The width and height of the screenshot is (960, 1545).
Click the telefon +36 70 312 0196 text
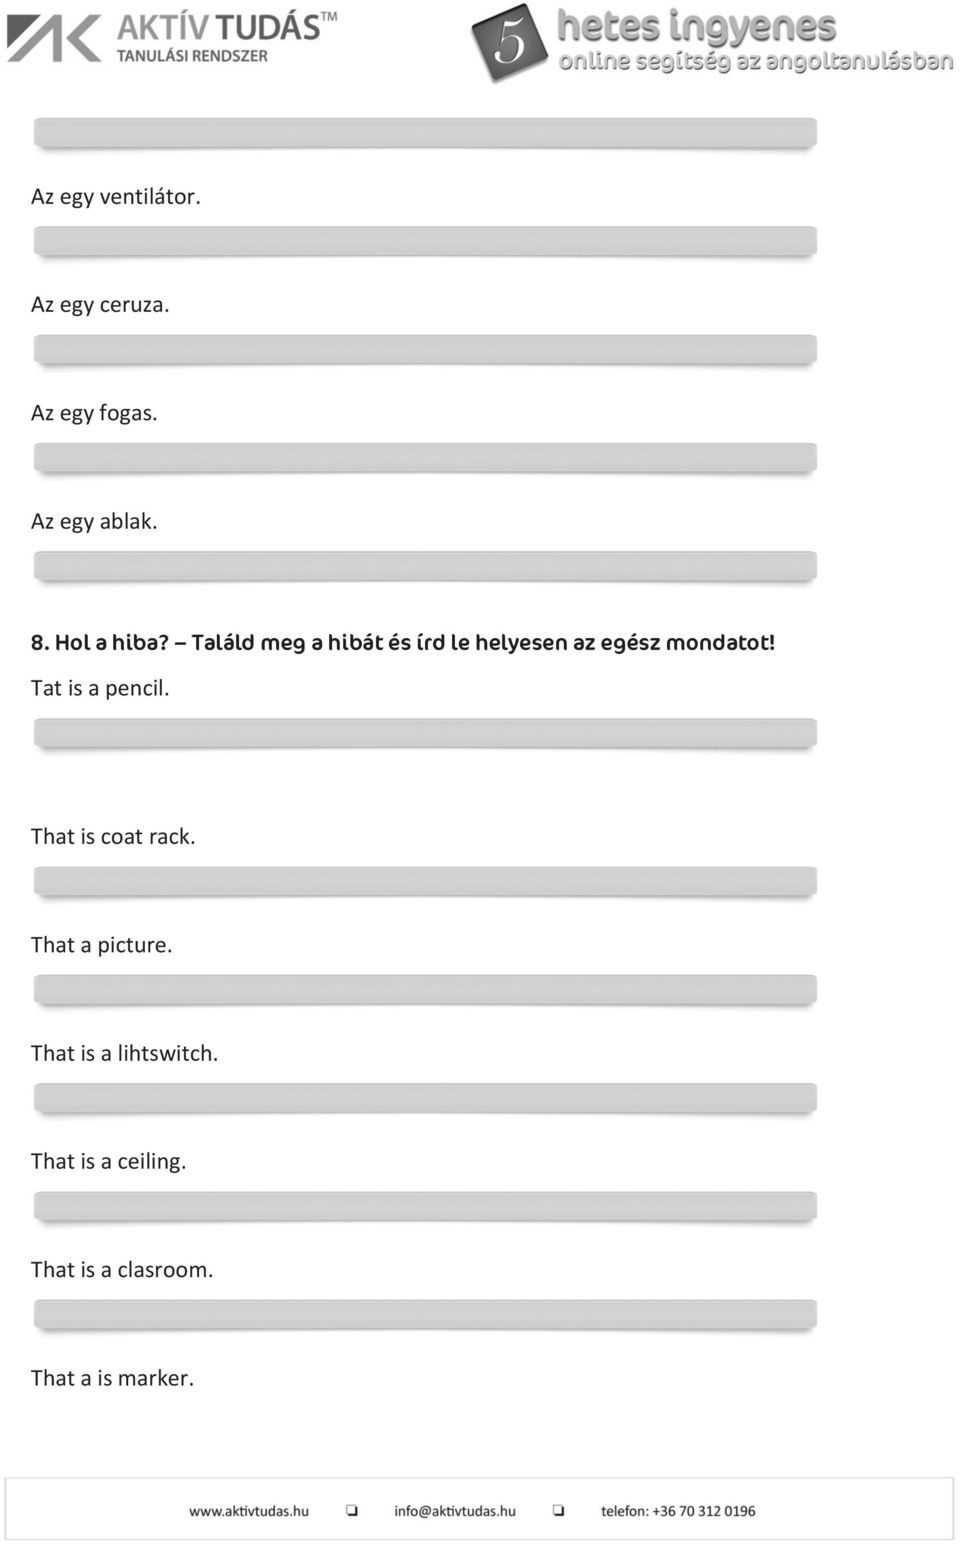point(678,1511)
